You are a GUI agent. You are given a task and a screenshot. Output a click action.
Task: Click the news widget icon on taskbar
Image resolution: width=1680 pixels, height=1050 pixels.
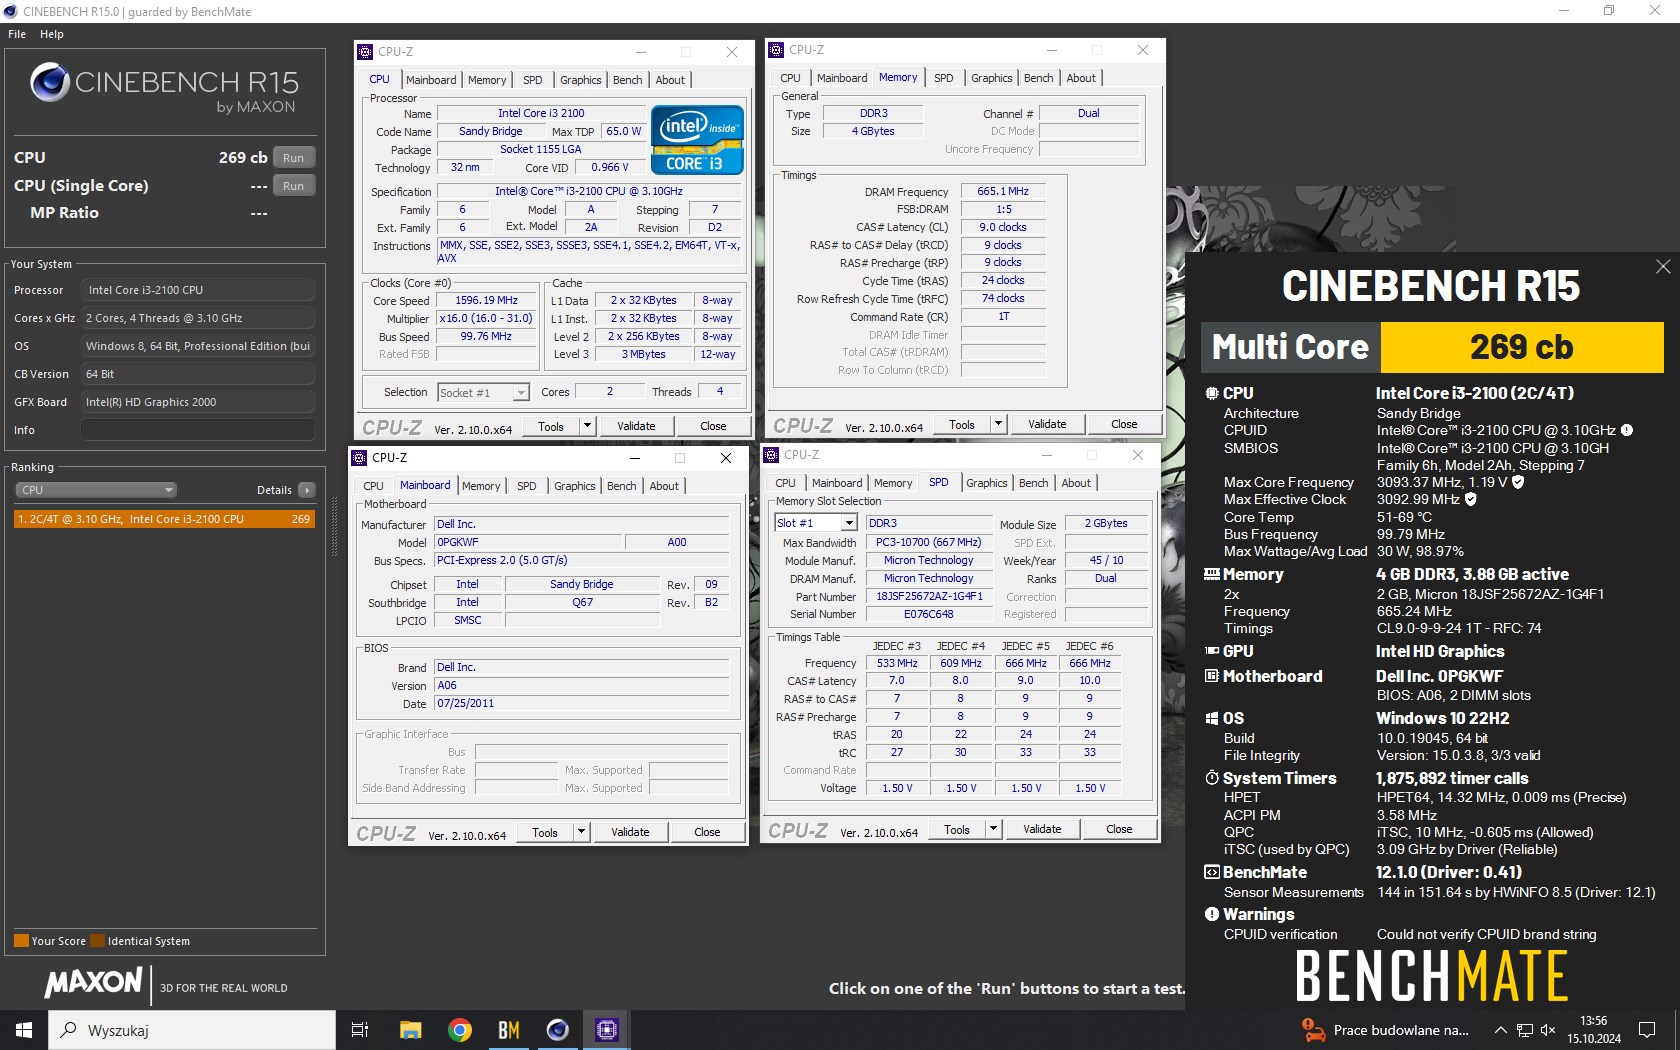[1313, 1029]
